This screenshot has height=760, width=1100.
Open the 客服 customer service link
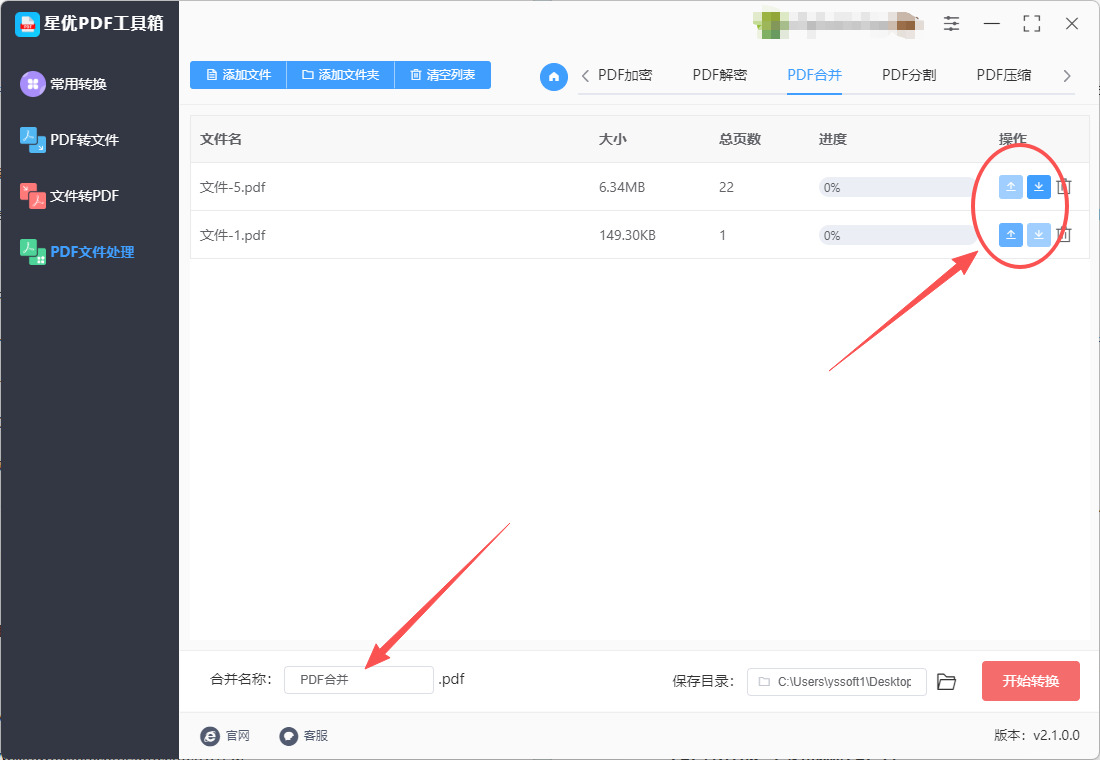coord(304,735)
